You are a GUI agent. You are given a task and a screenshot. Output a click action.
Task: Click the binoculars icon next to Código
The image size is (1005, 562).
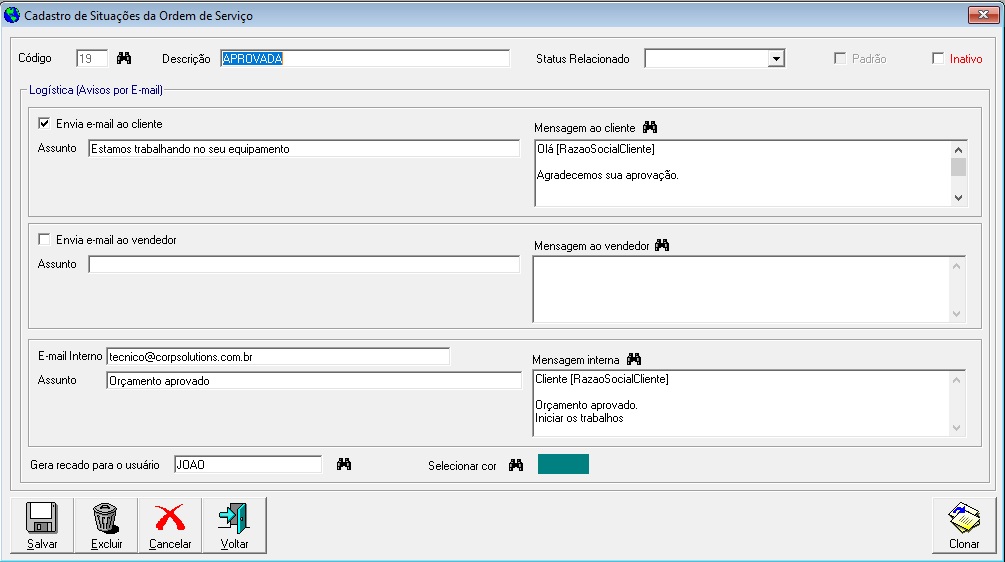point(124,58)
